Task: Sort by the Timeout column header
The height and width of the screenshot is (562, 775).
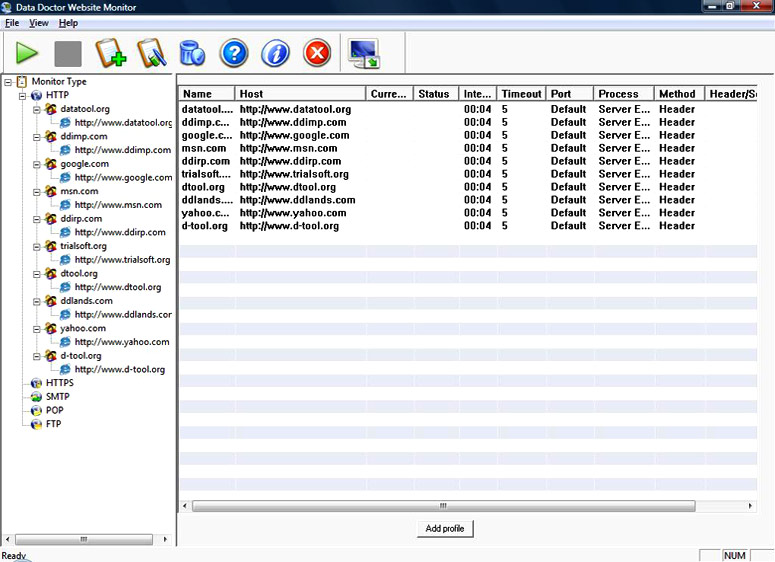Action: (521, 93)
